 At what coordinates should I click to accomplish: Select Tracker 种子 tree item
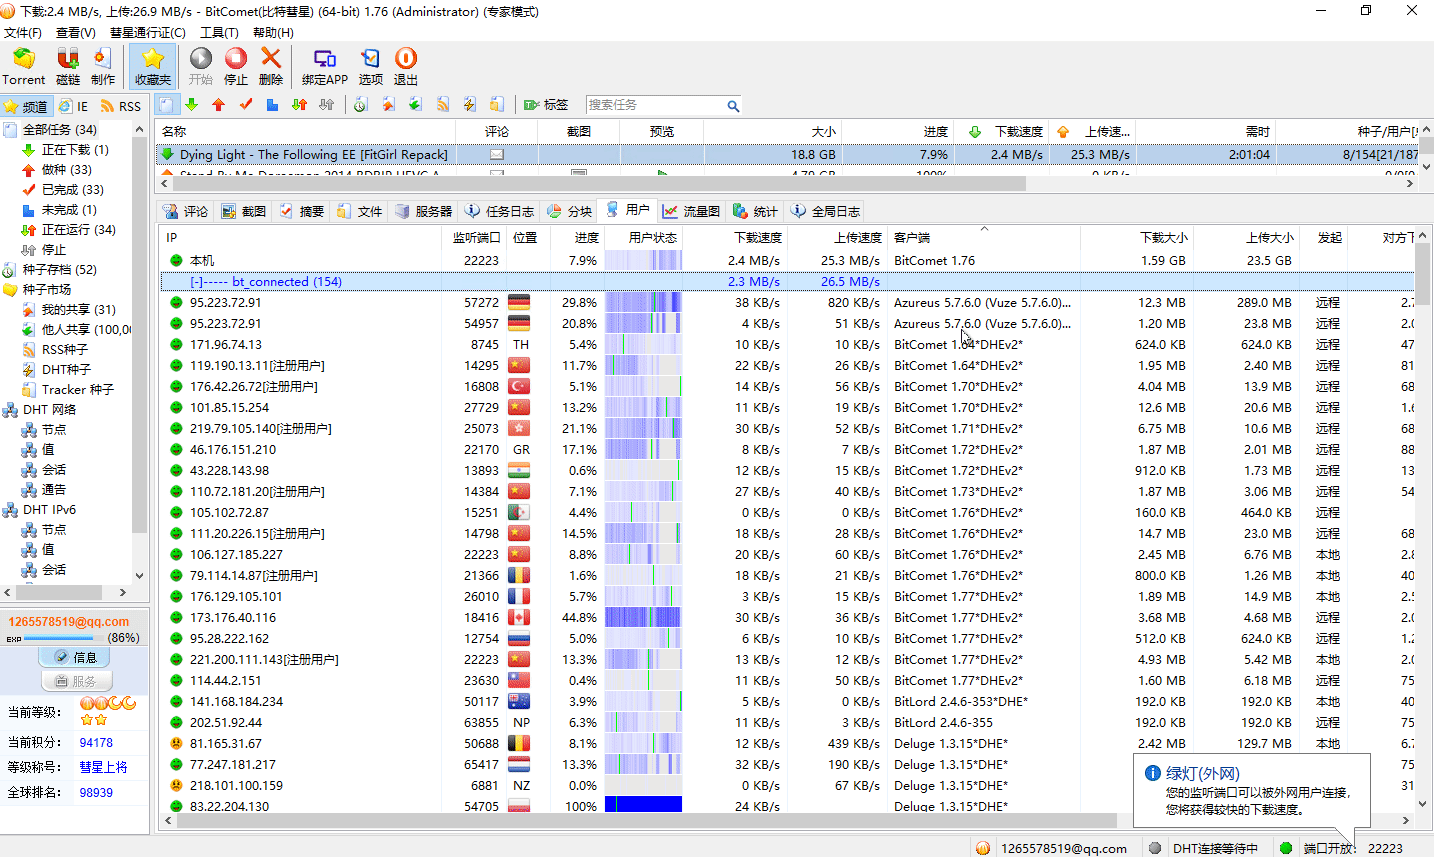[x=77, y=389]
